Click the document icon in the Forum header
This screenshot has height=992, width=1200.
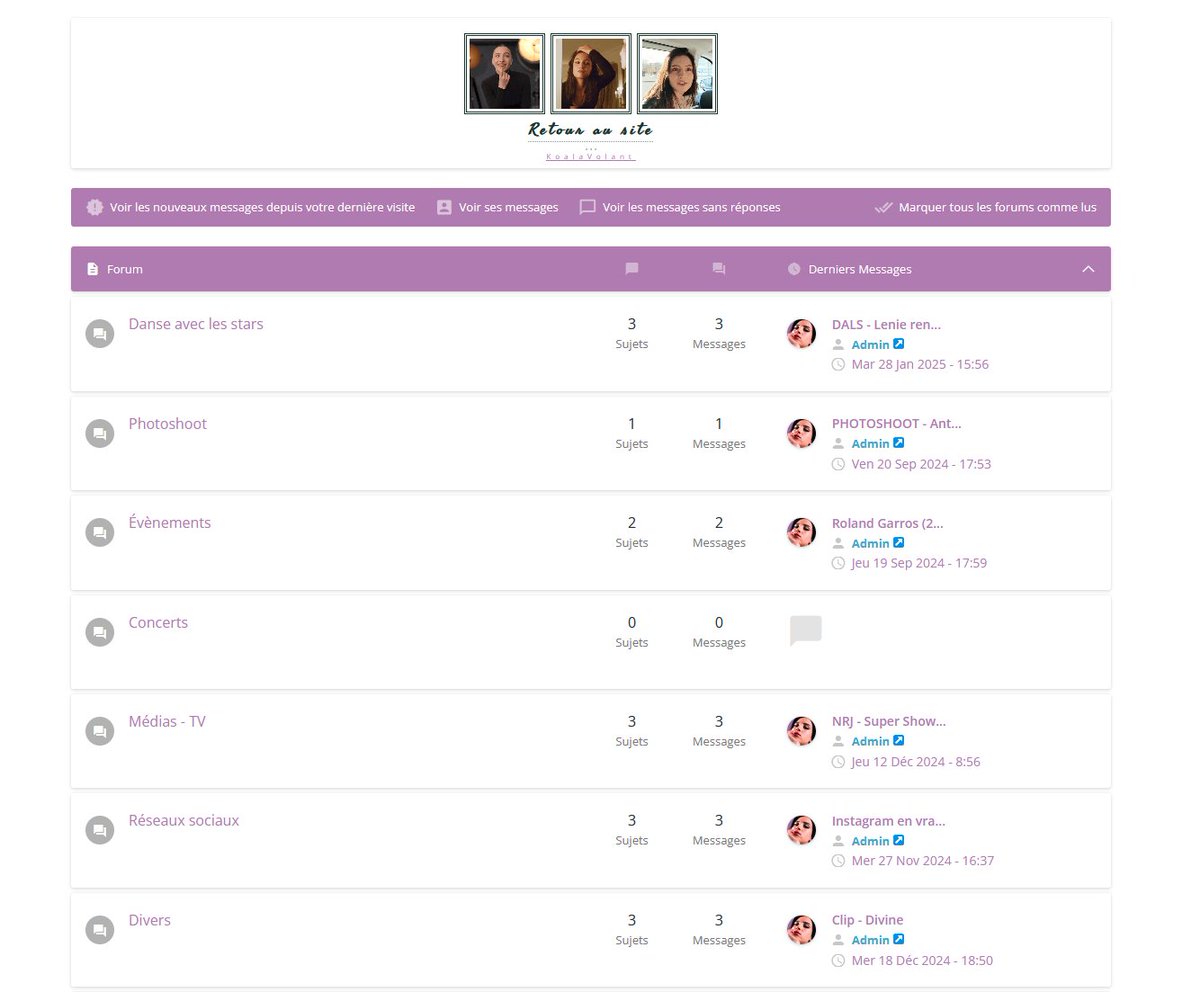pos(93,269)
